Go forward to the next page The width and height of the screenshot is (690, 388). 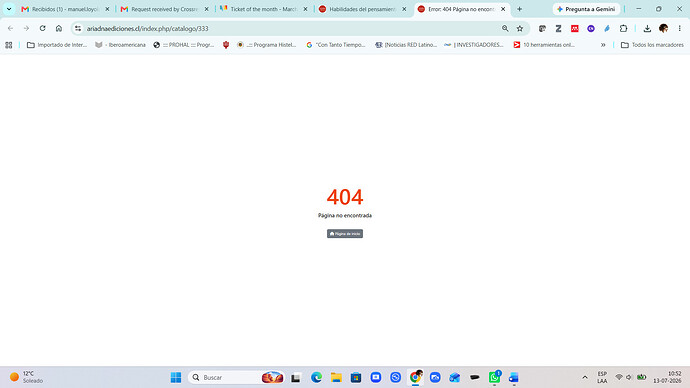(x=26, y=28)
